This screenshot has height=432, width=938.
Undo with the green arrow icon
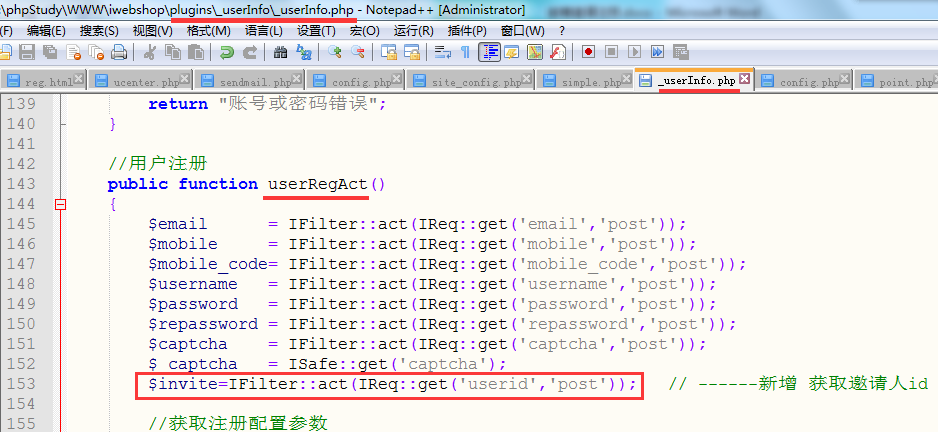click(227, 52)
